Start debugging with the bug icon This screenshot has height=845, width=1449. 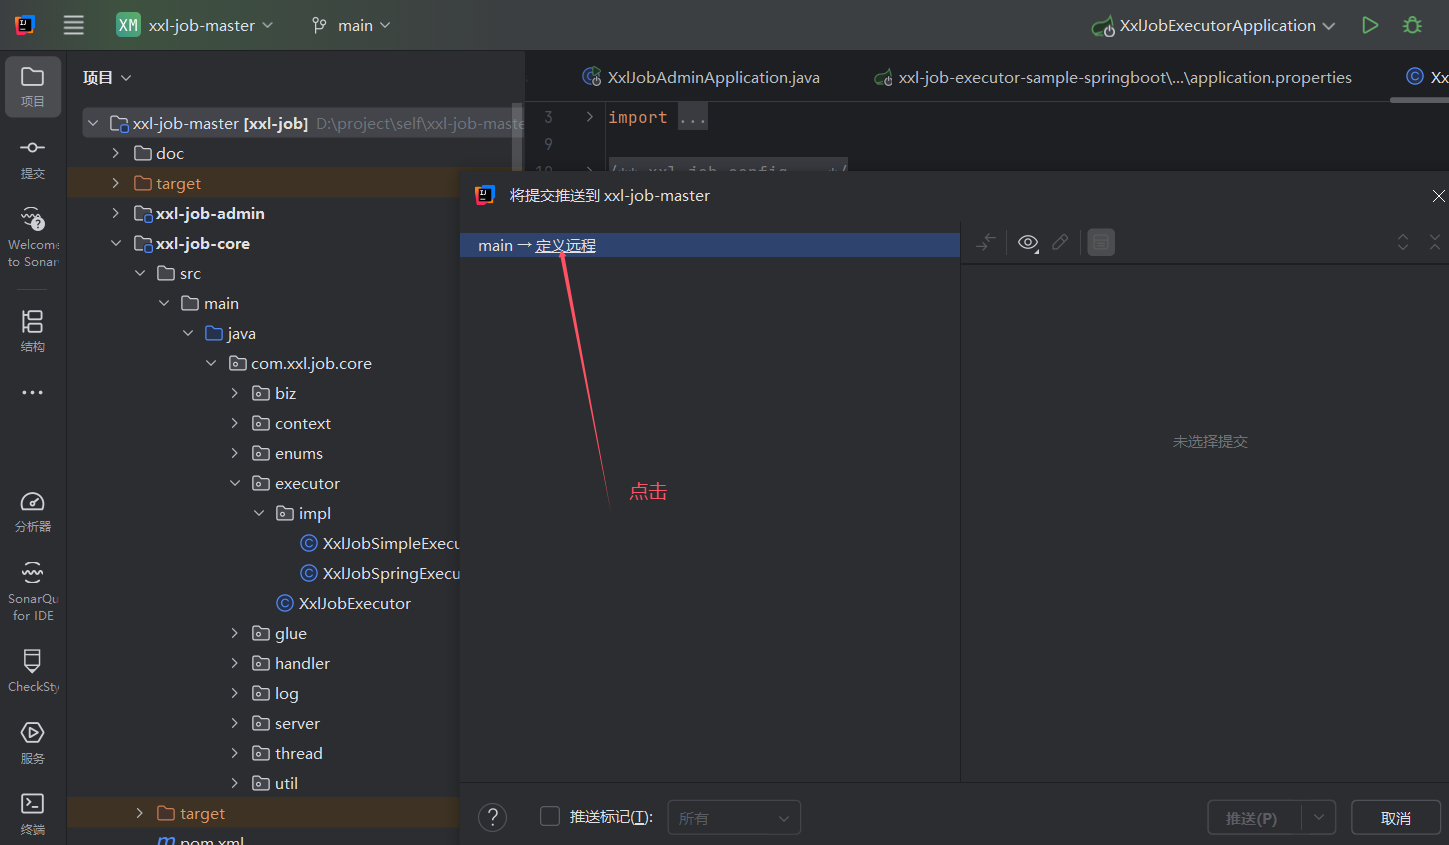[x=1412, y=25]
